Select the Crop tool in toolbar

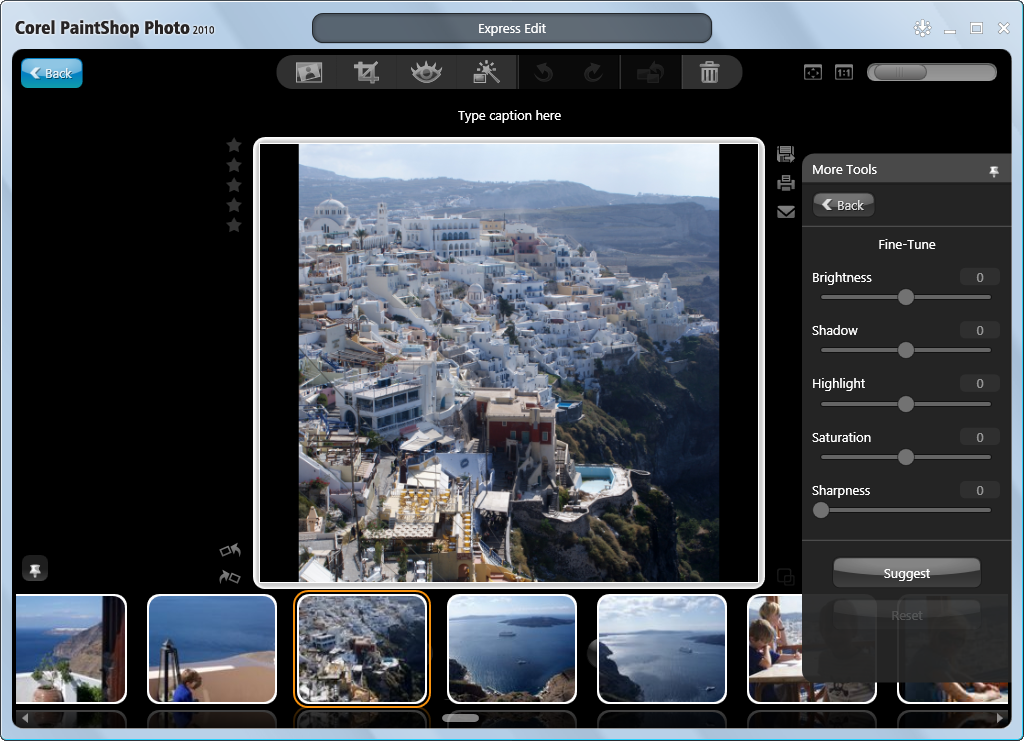367,72
